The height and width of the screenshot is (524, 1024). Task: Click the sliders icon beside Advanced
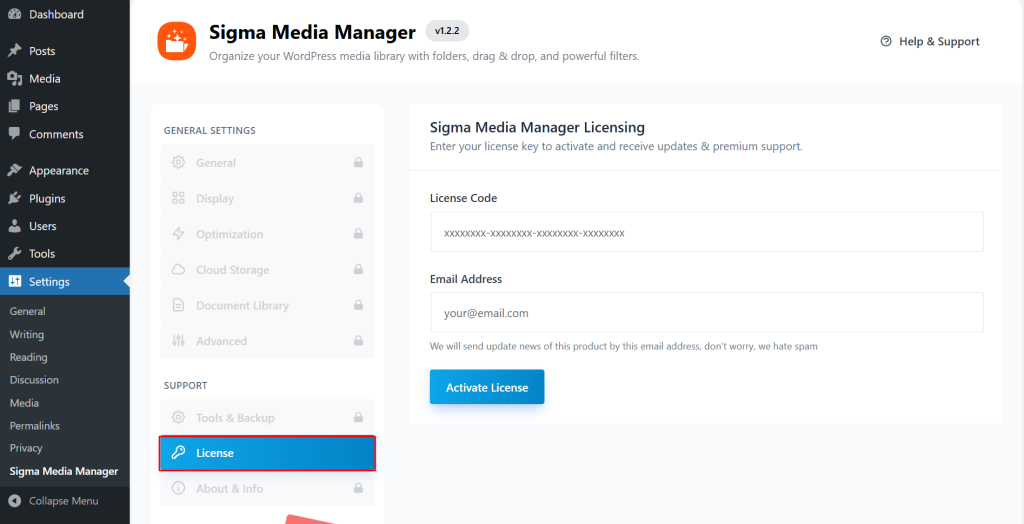coord(178,341)
